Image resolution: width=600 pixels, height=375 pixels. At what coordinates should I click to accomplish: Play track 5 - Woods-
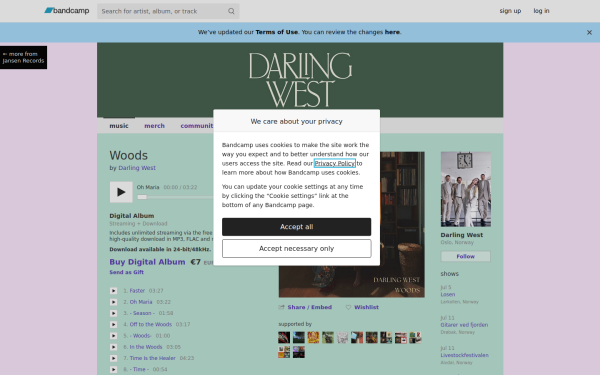click(113, 336)
